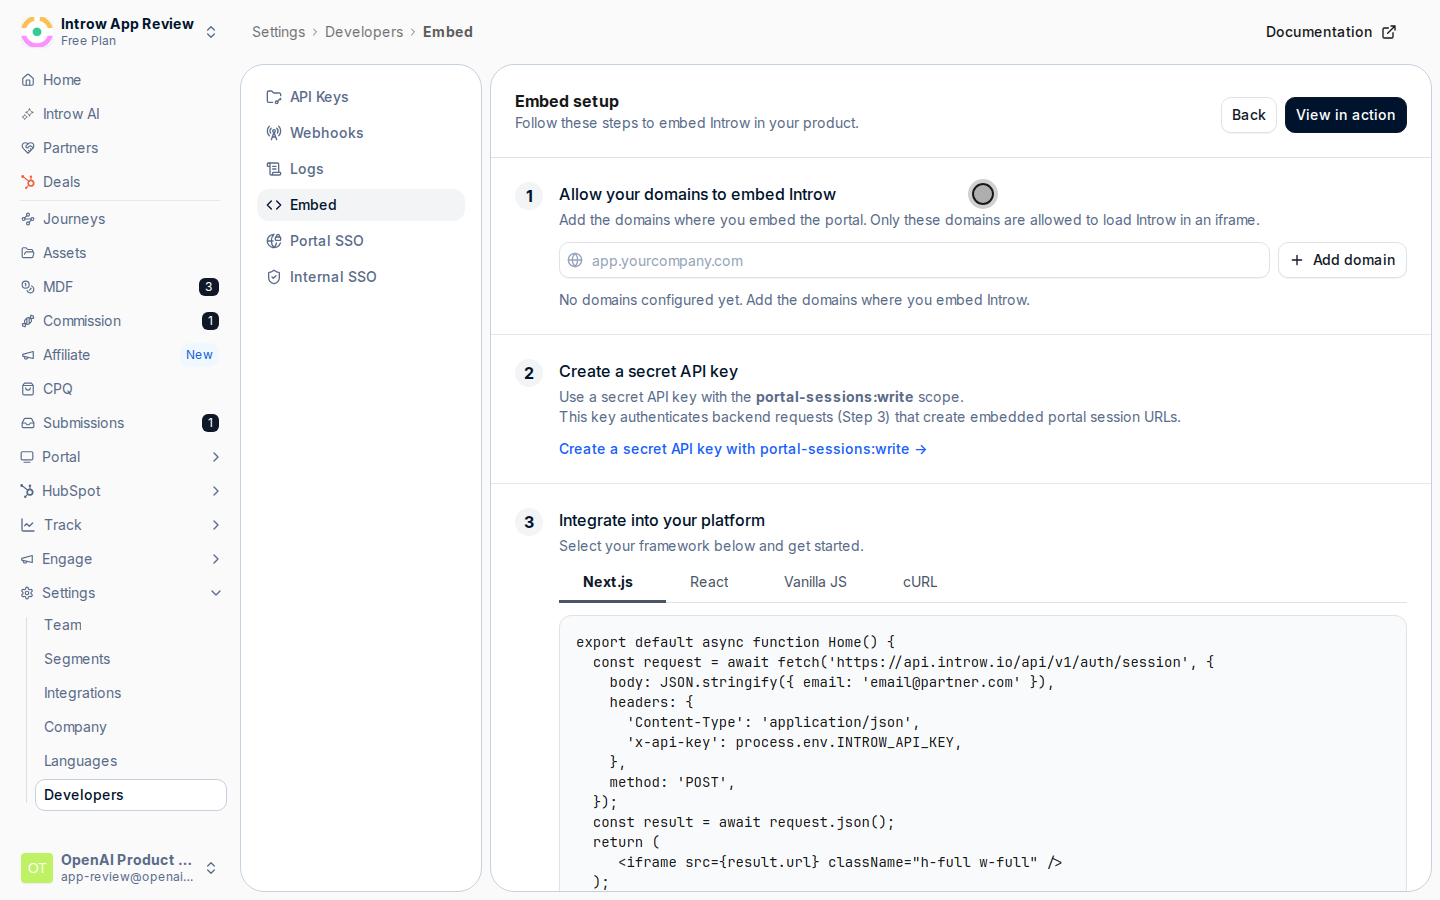This screenshot has height=900, width=1440.
Task: Open Team settings page
Action: tap(63, 625)
